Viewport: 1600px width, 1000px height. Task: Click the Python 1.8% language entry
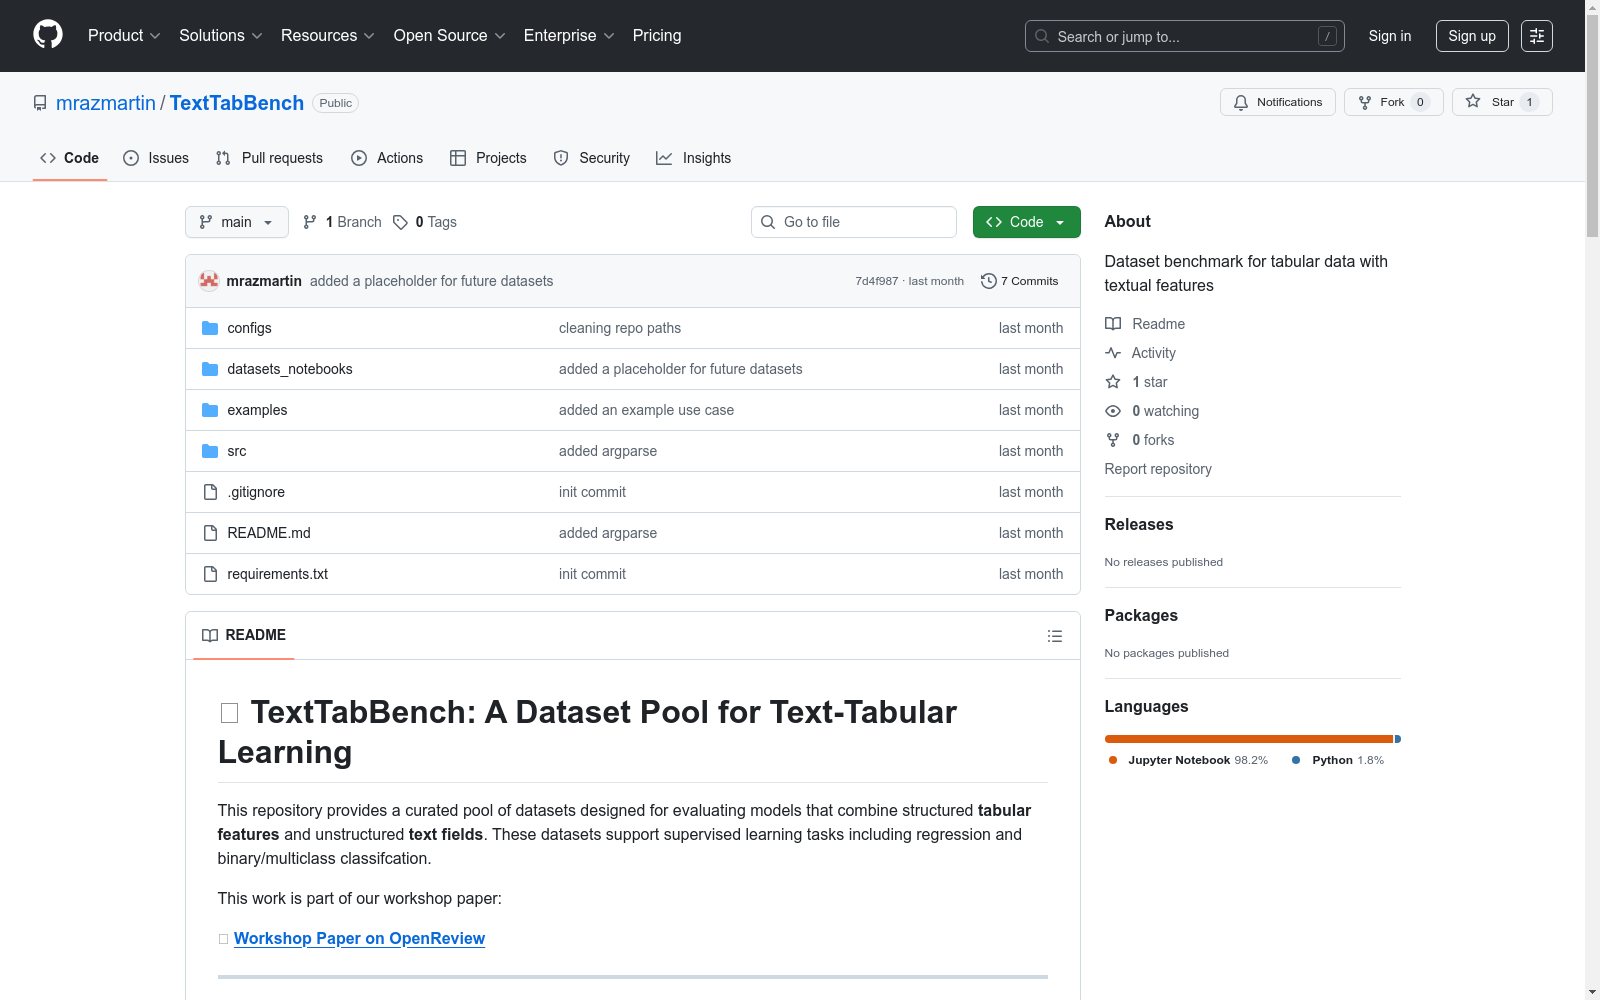(x=1338, y=760)
